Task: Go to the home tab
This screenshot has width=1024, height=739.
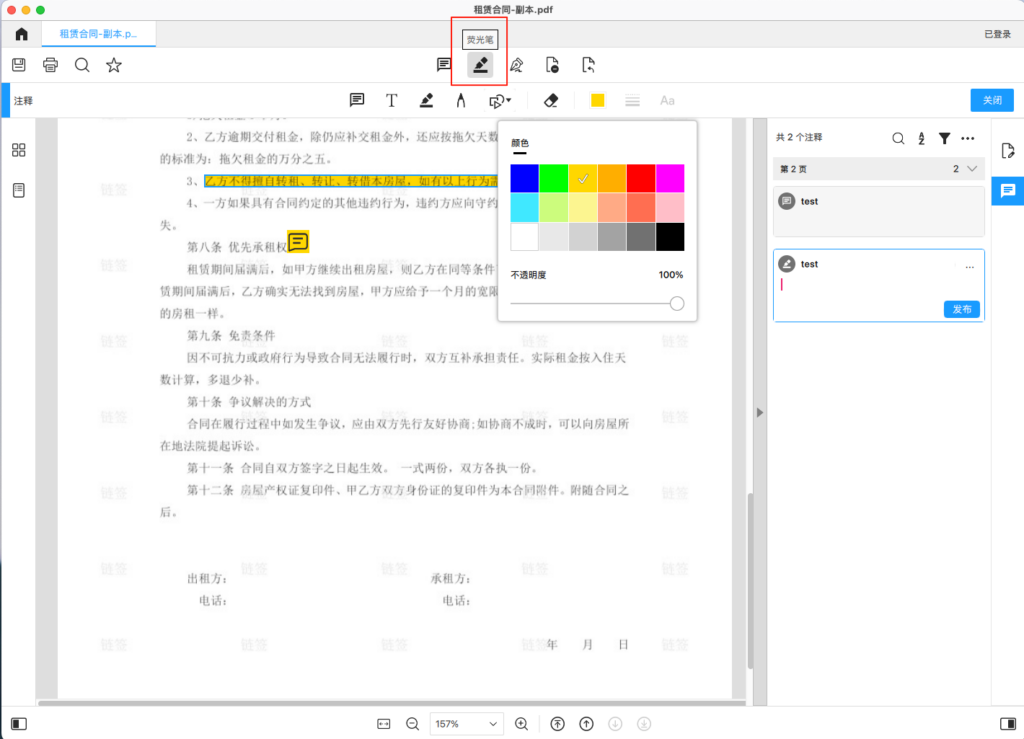Action: point(21,34)
